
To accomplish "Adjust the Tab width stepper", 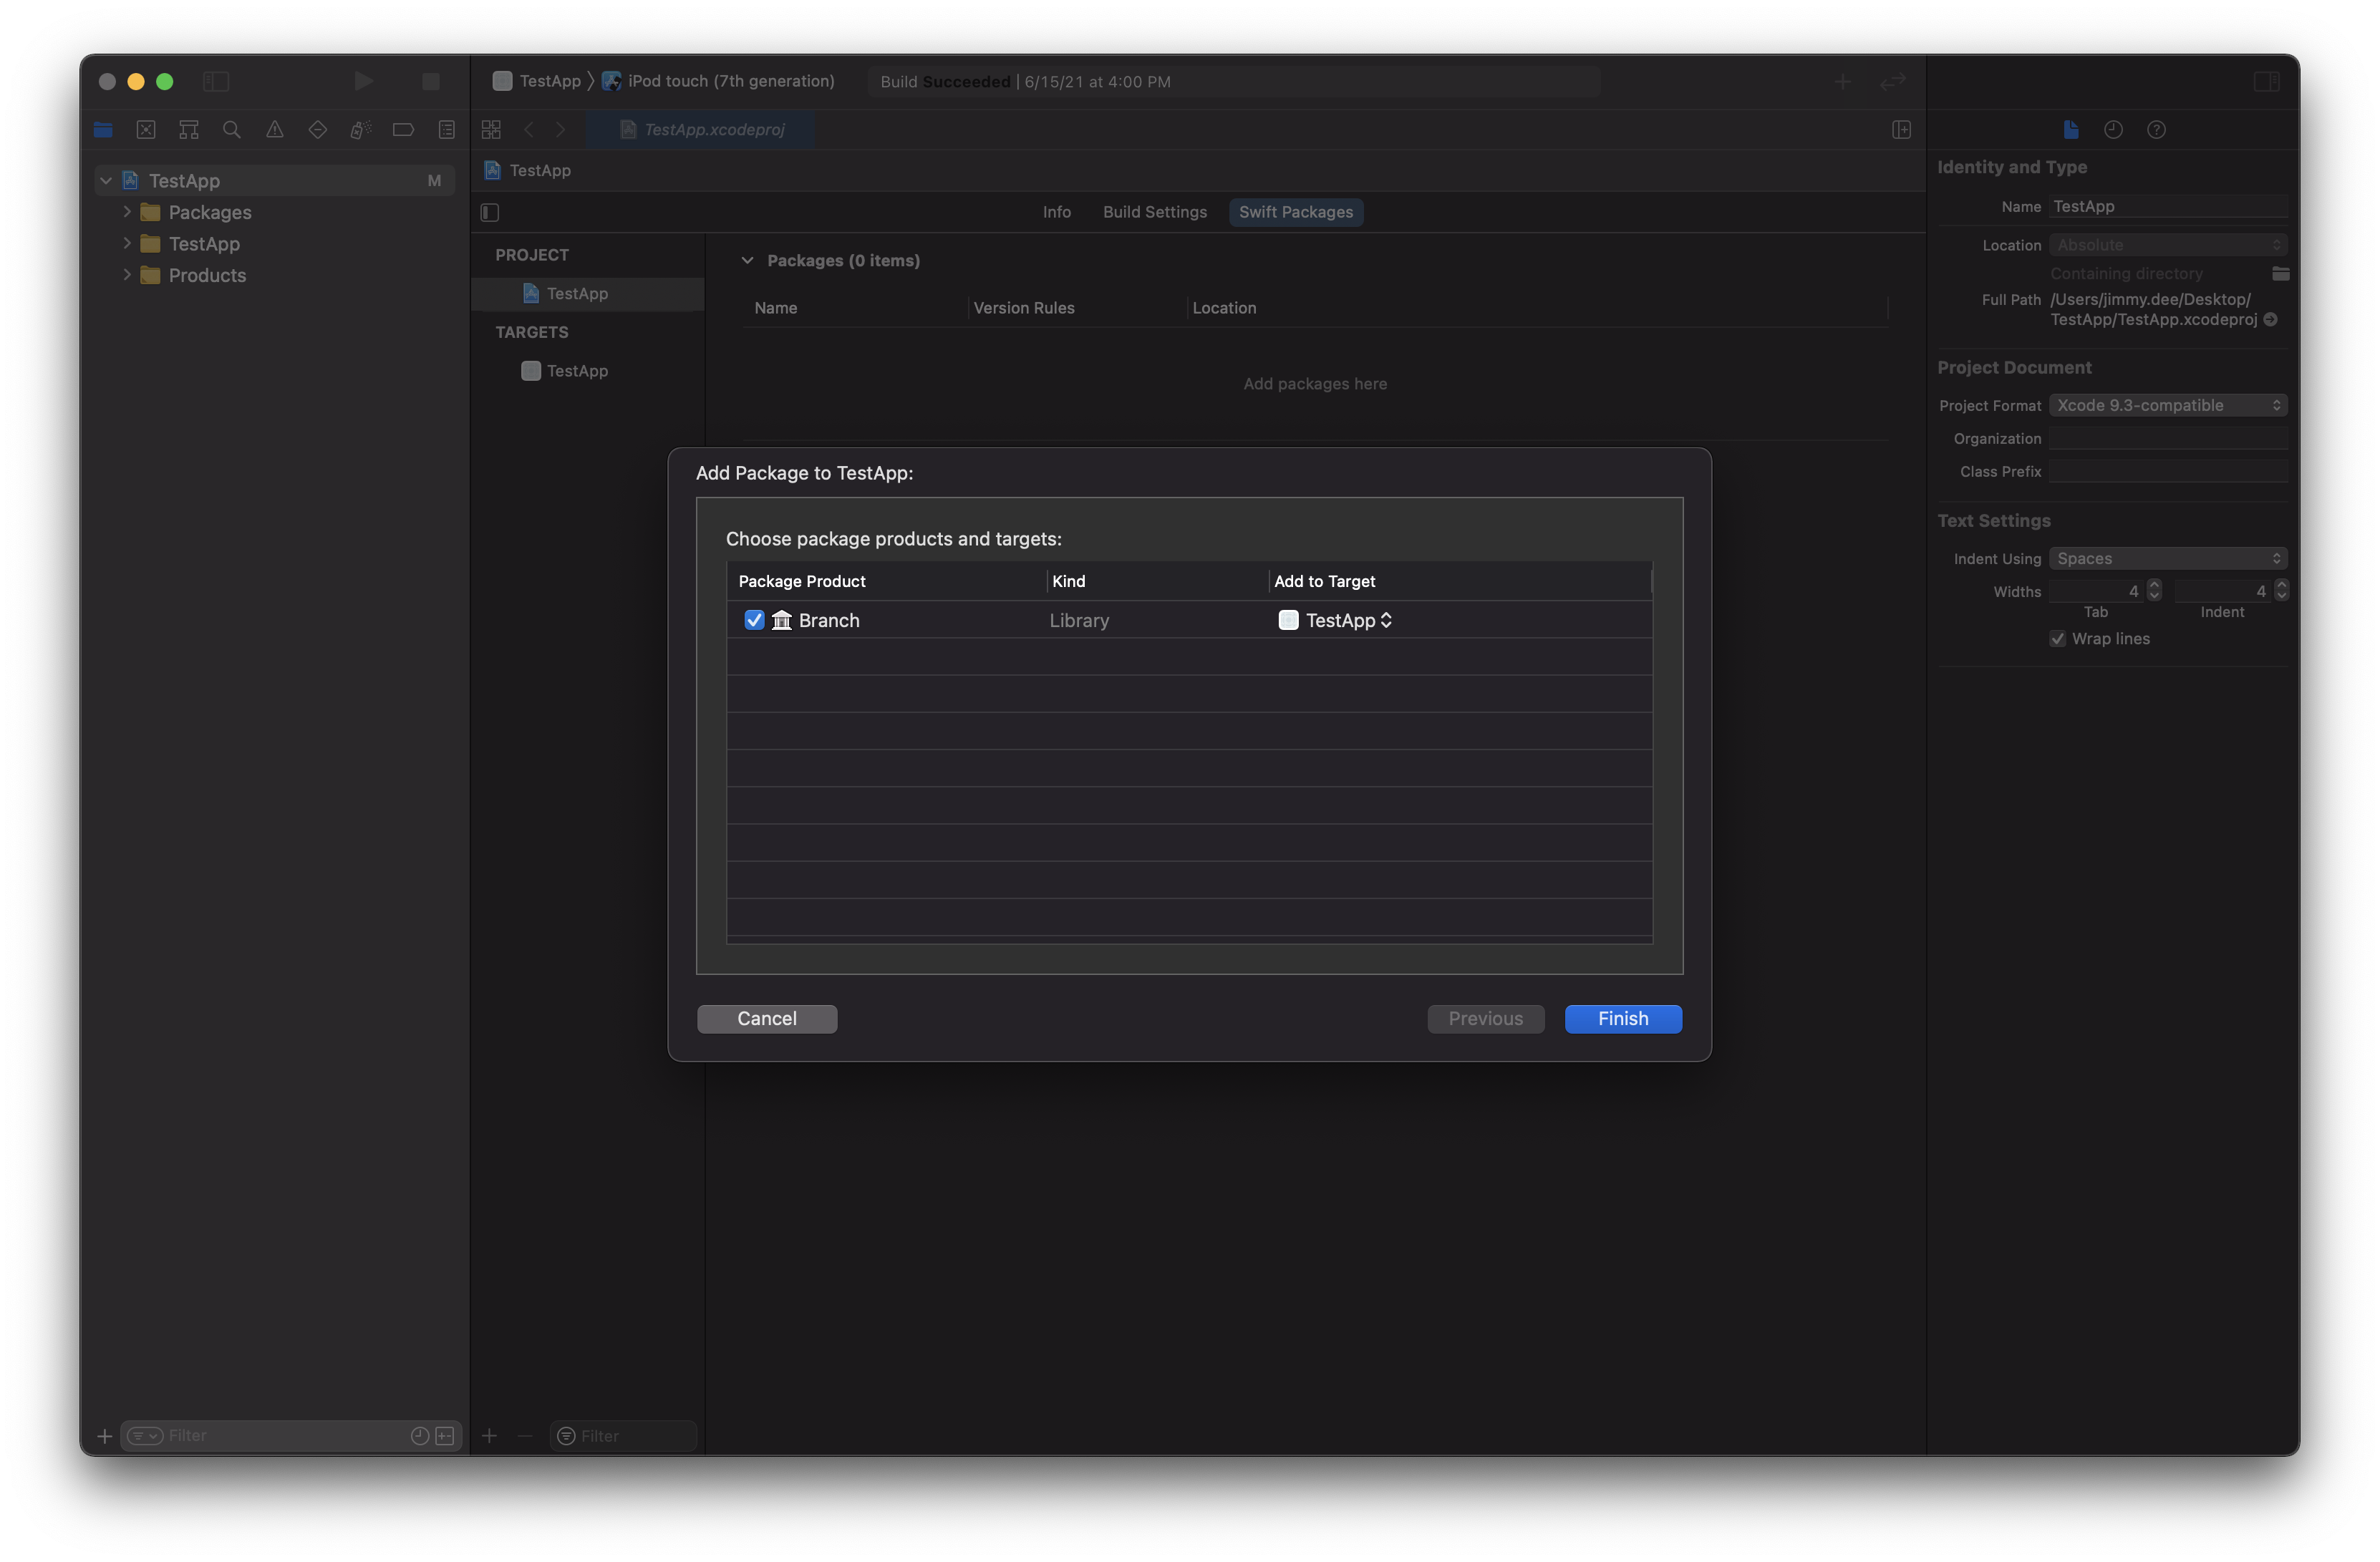I will coord(2155,591).
